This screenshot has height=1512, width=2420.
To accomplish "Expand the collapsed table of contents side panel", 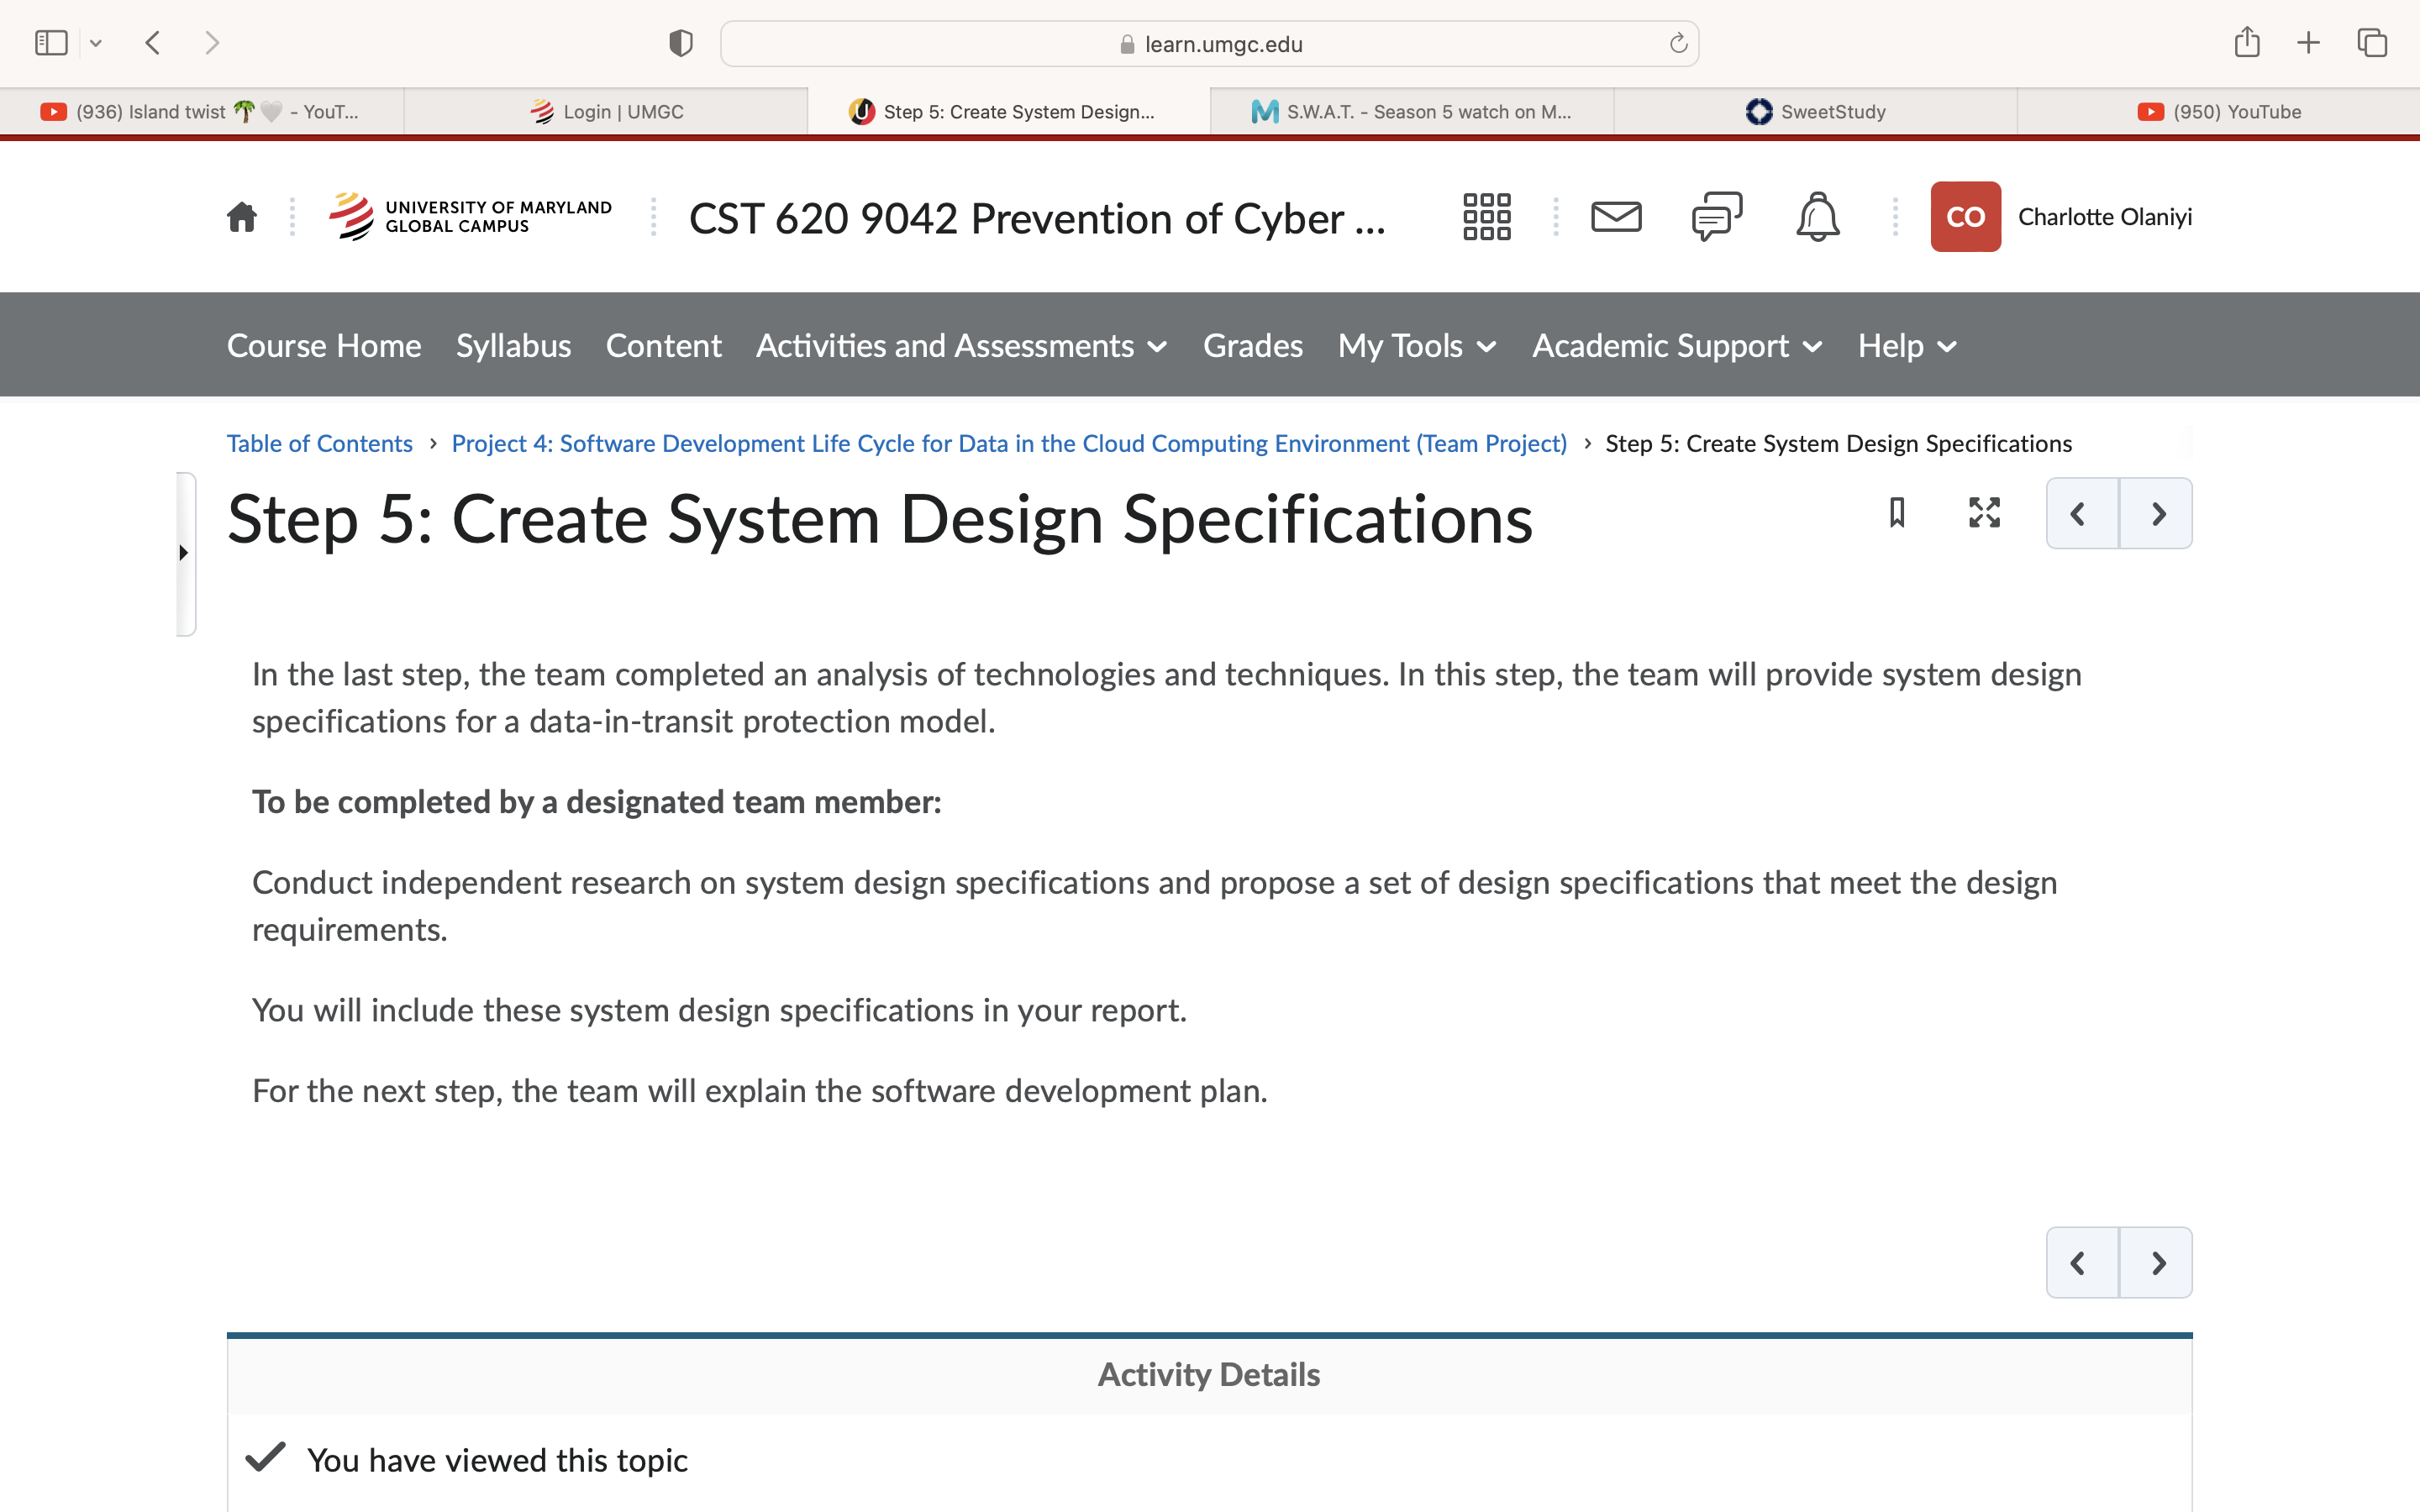I will [x=185, y=553].
